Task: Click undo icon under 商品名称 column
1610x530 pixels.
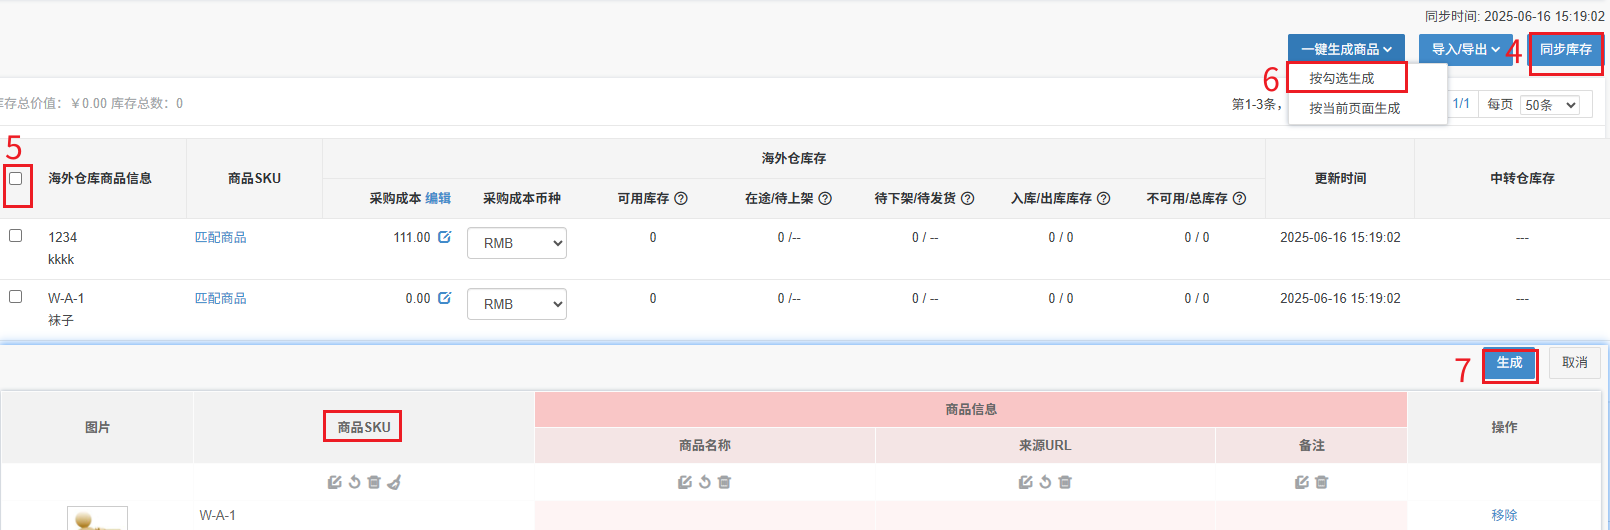Action: (x=705, y=482)
